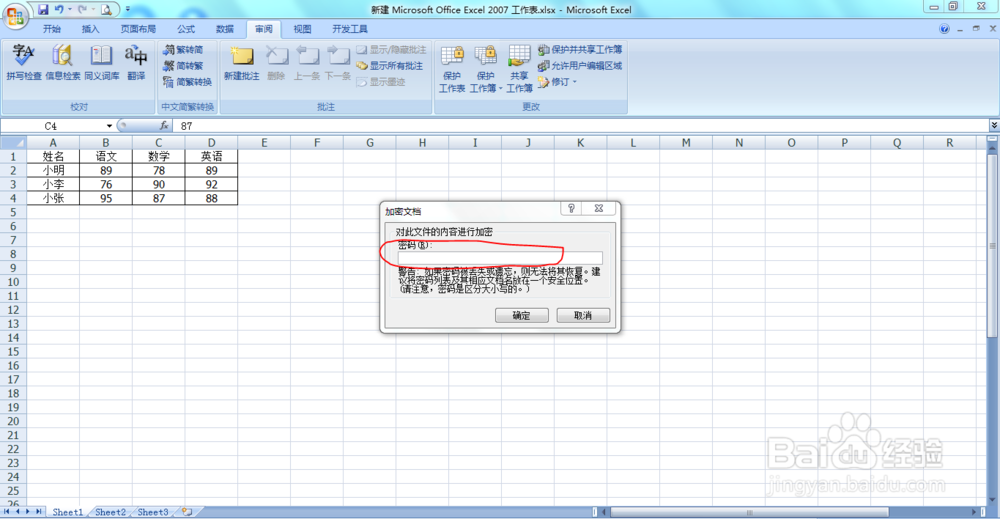Click Select All corner button
Image resolution: width=1000 pixels, height=519 pixels.
[x=13, y=143]
